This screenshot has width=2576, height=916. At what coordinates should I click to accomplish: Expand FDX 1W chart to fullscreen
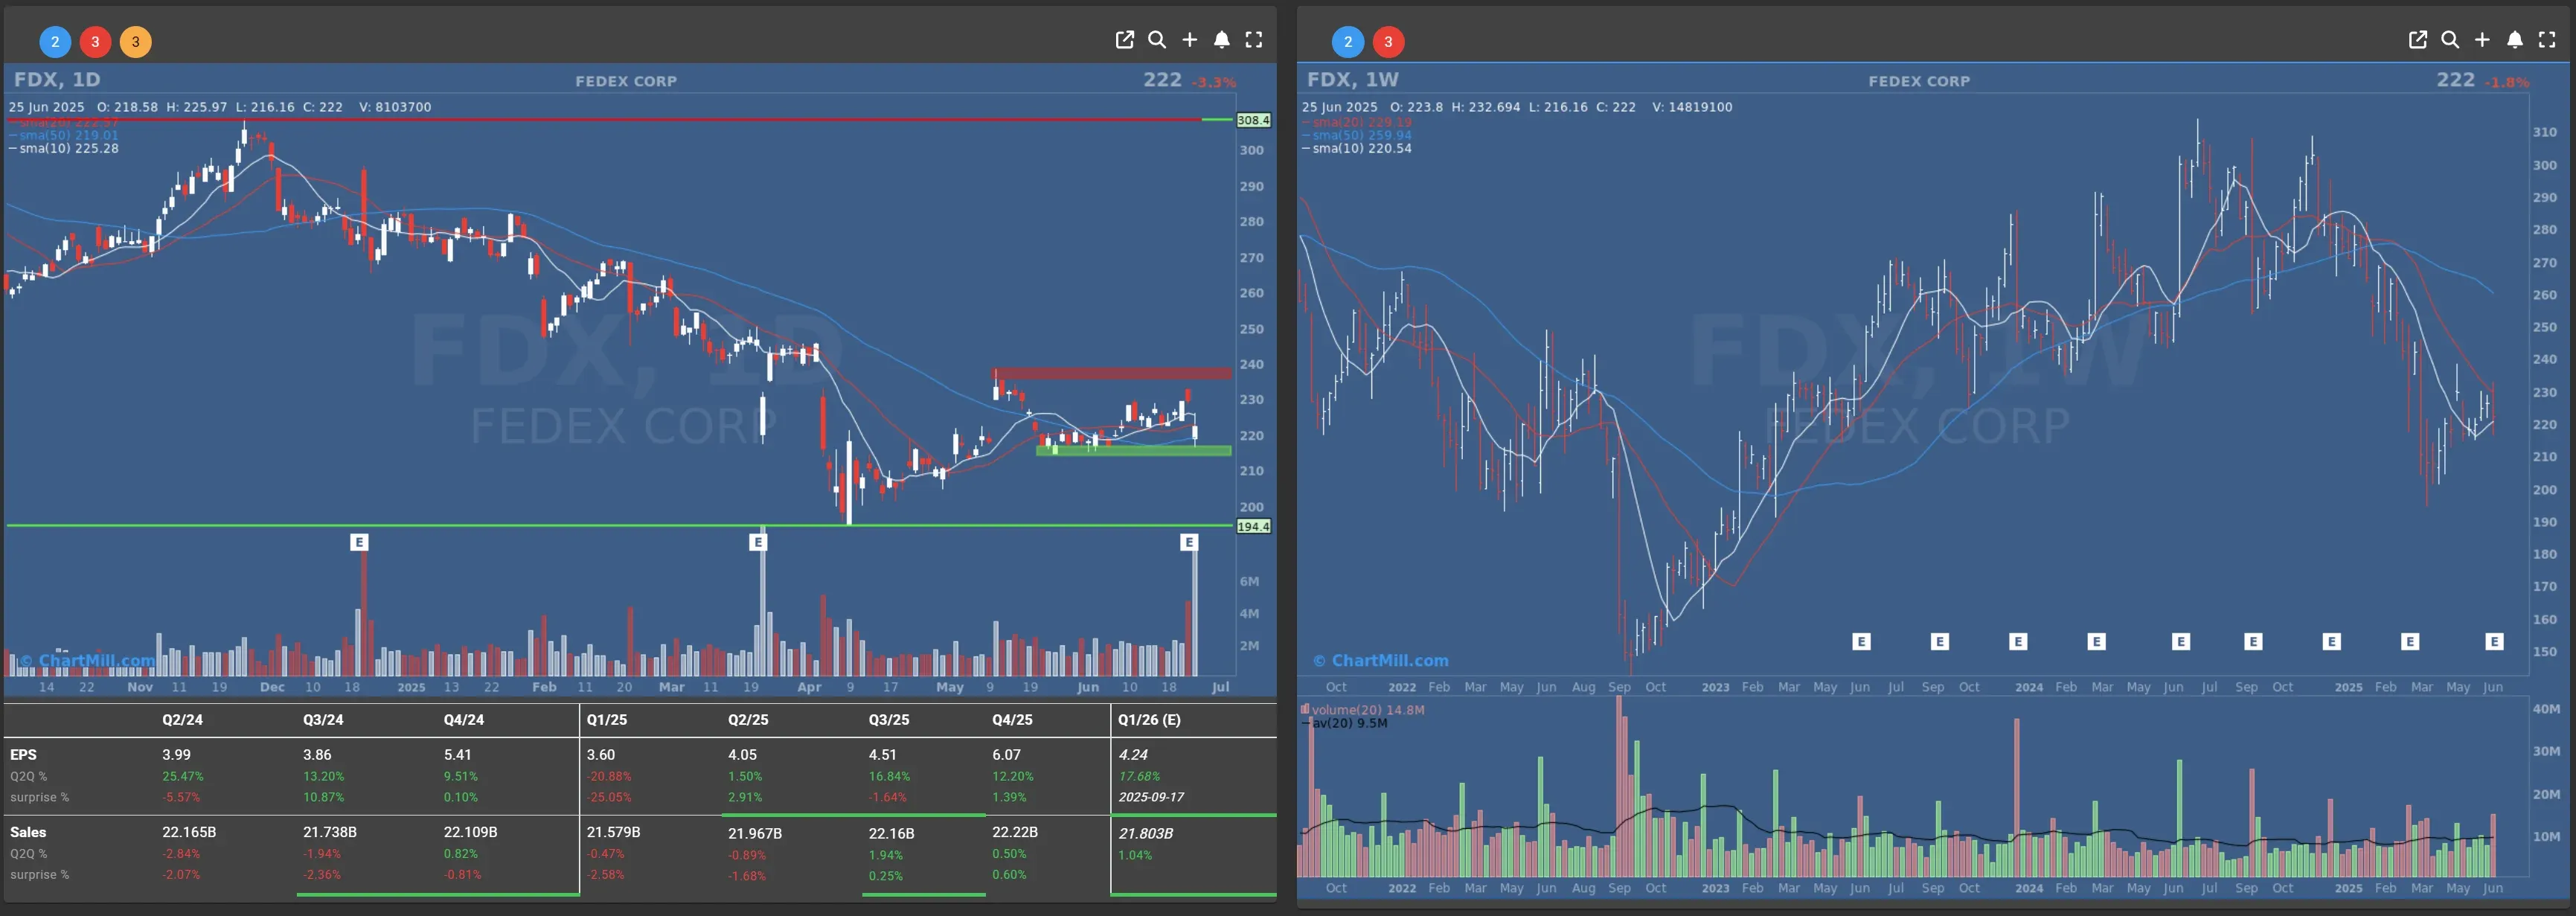(2546, 40)
